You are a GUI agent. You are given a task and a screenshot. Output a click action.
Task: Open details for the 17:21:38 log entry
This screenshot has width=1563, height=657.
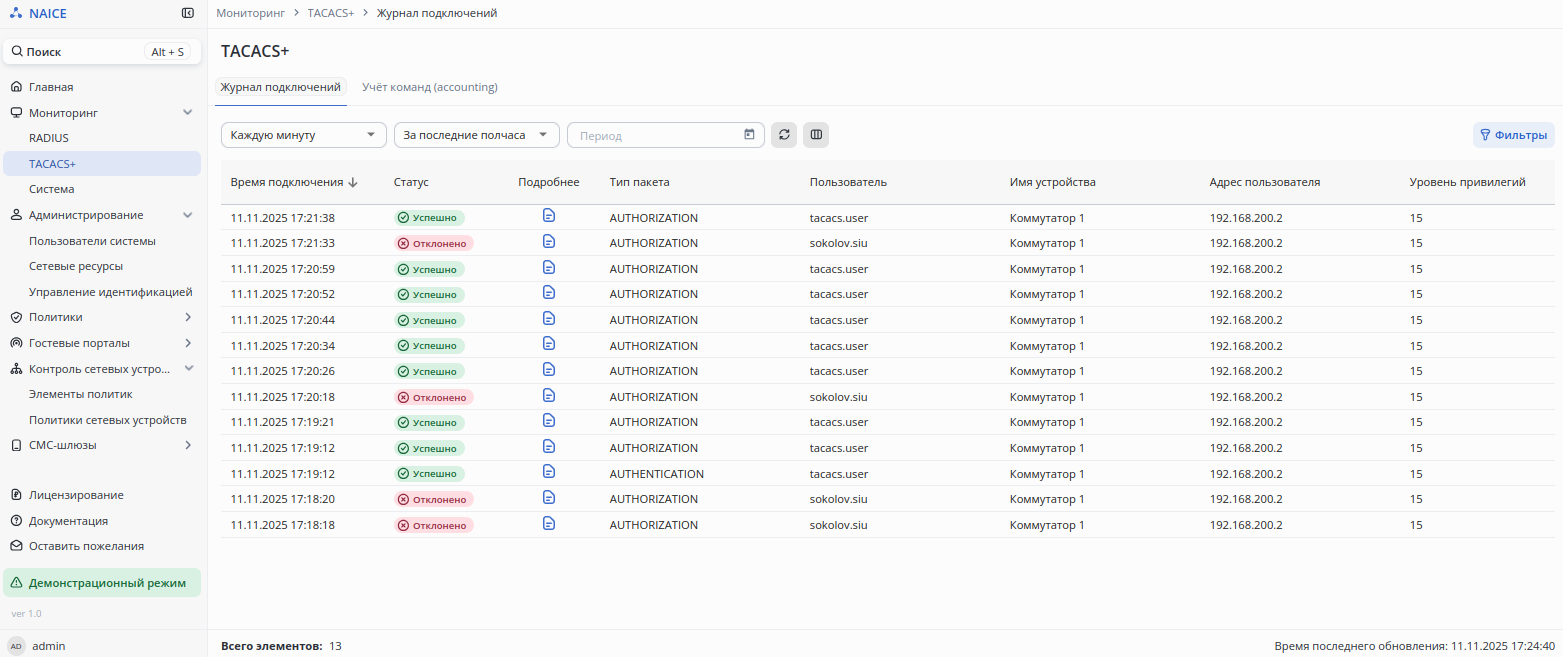(548, 216)
